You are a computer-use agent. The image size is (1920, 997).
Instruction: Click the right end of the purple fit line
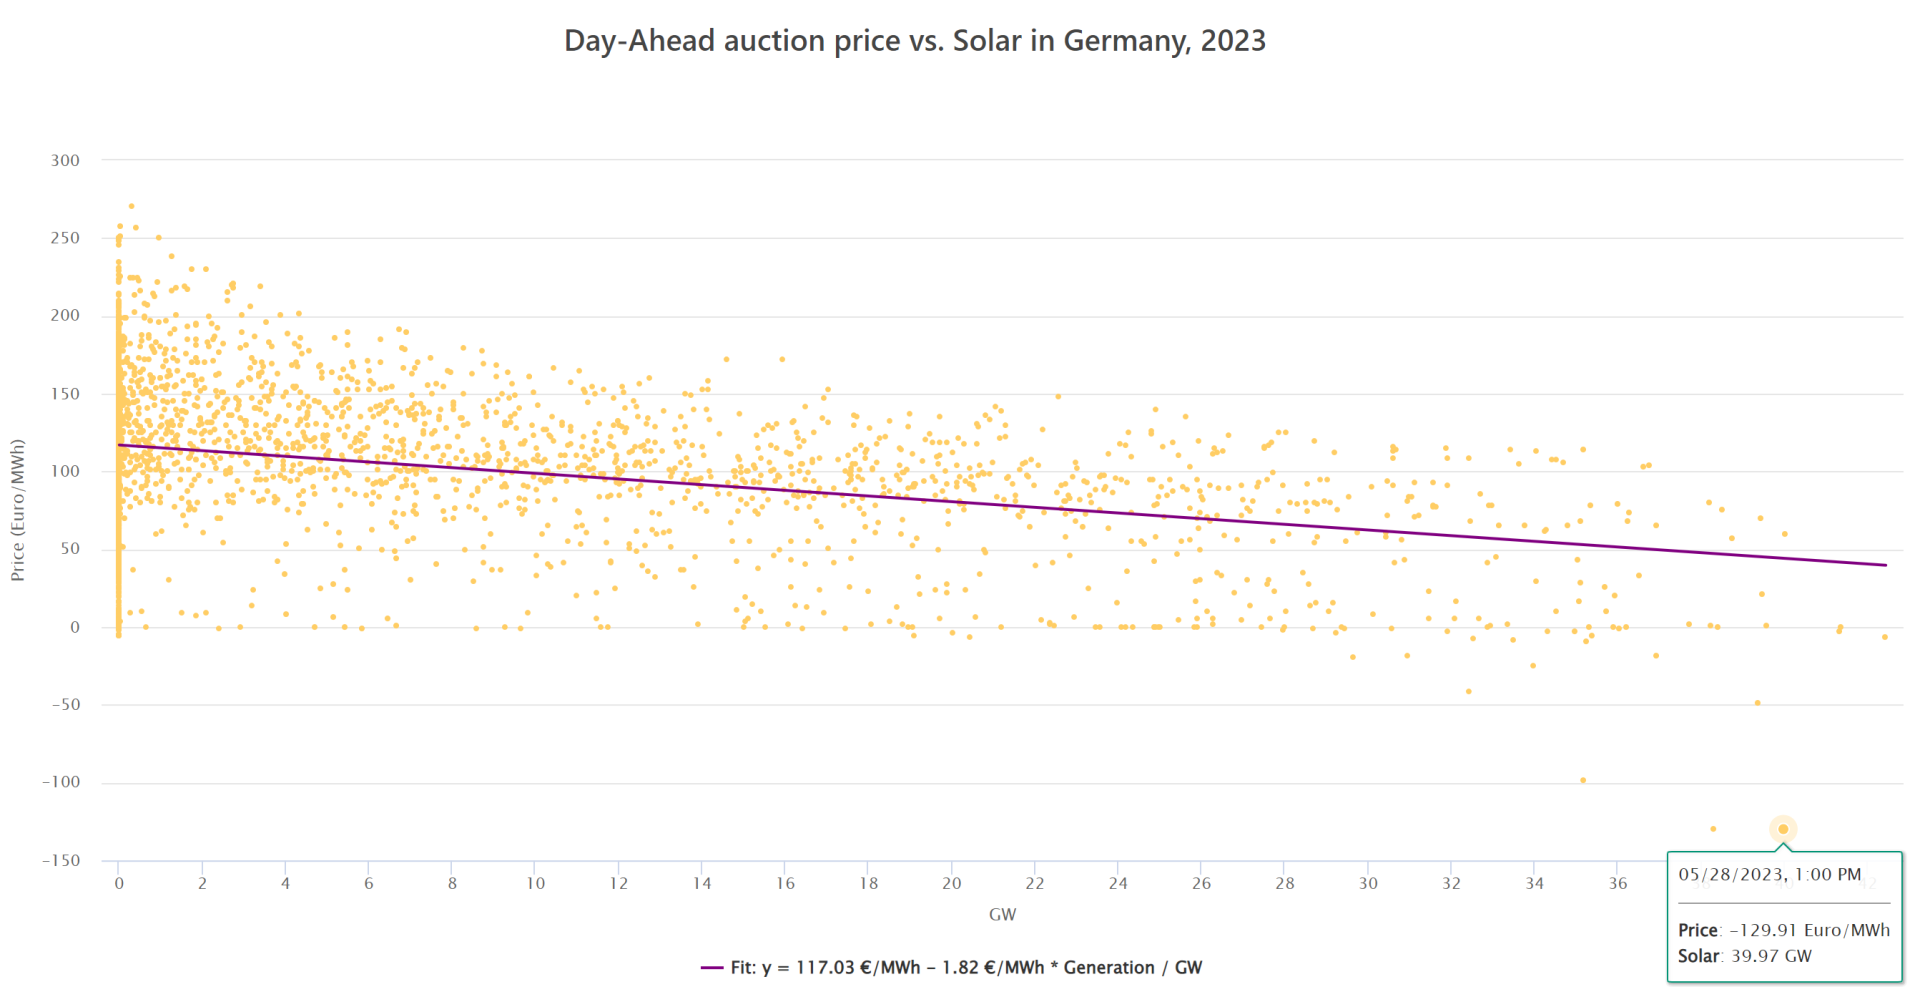coord(1885,565)
